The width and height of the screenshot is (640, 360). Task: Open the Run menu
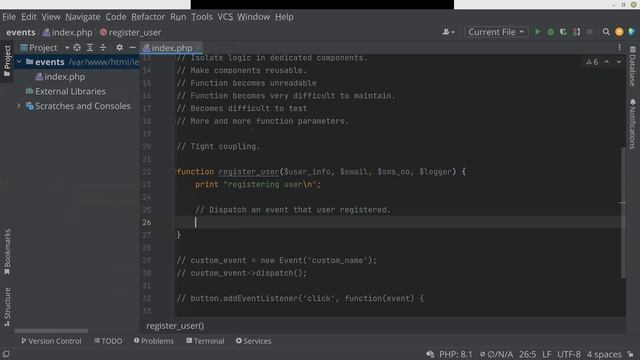click(x=178, y=17)
